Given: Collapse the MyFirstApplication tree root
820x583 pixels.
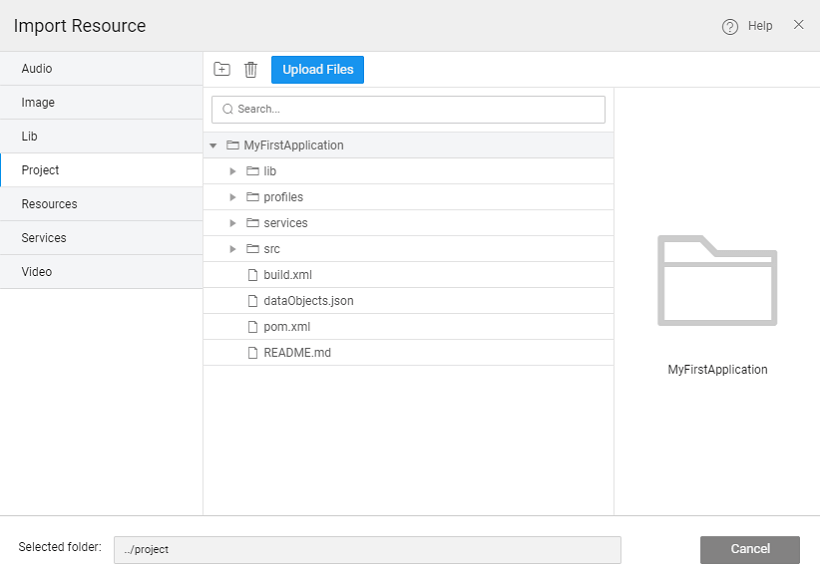Looking at the screenshot, I should click(212, 145).
